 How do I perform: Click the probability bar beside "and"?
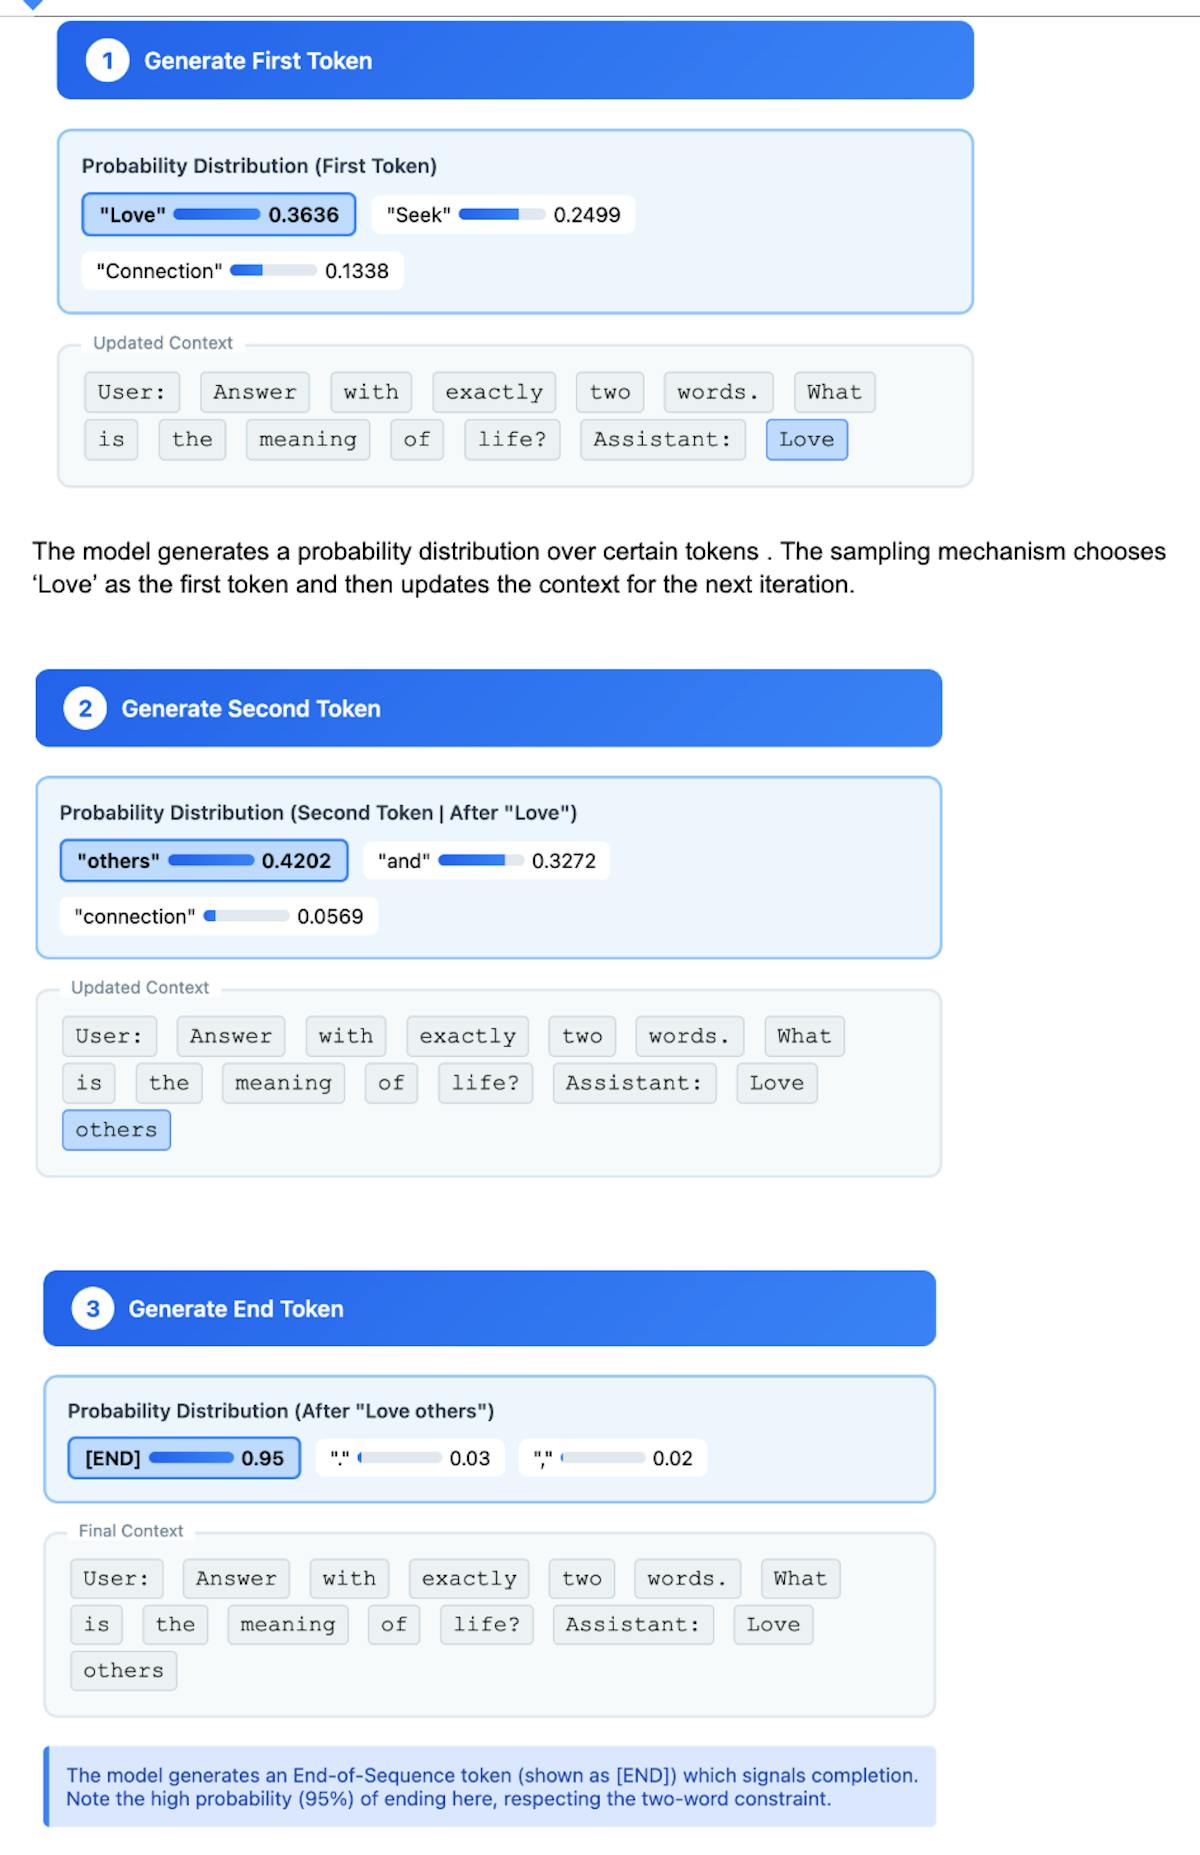[480, 861]
